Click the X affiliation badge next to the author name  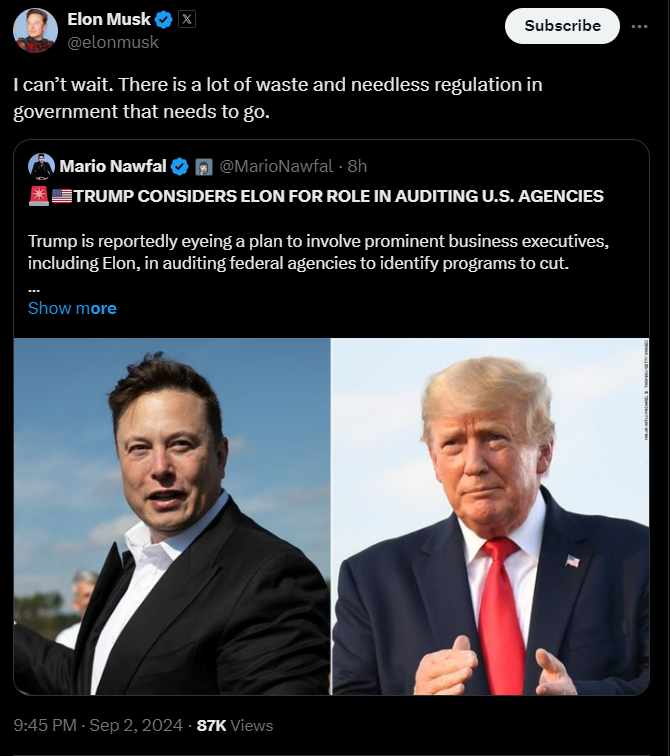coord(187,19)
